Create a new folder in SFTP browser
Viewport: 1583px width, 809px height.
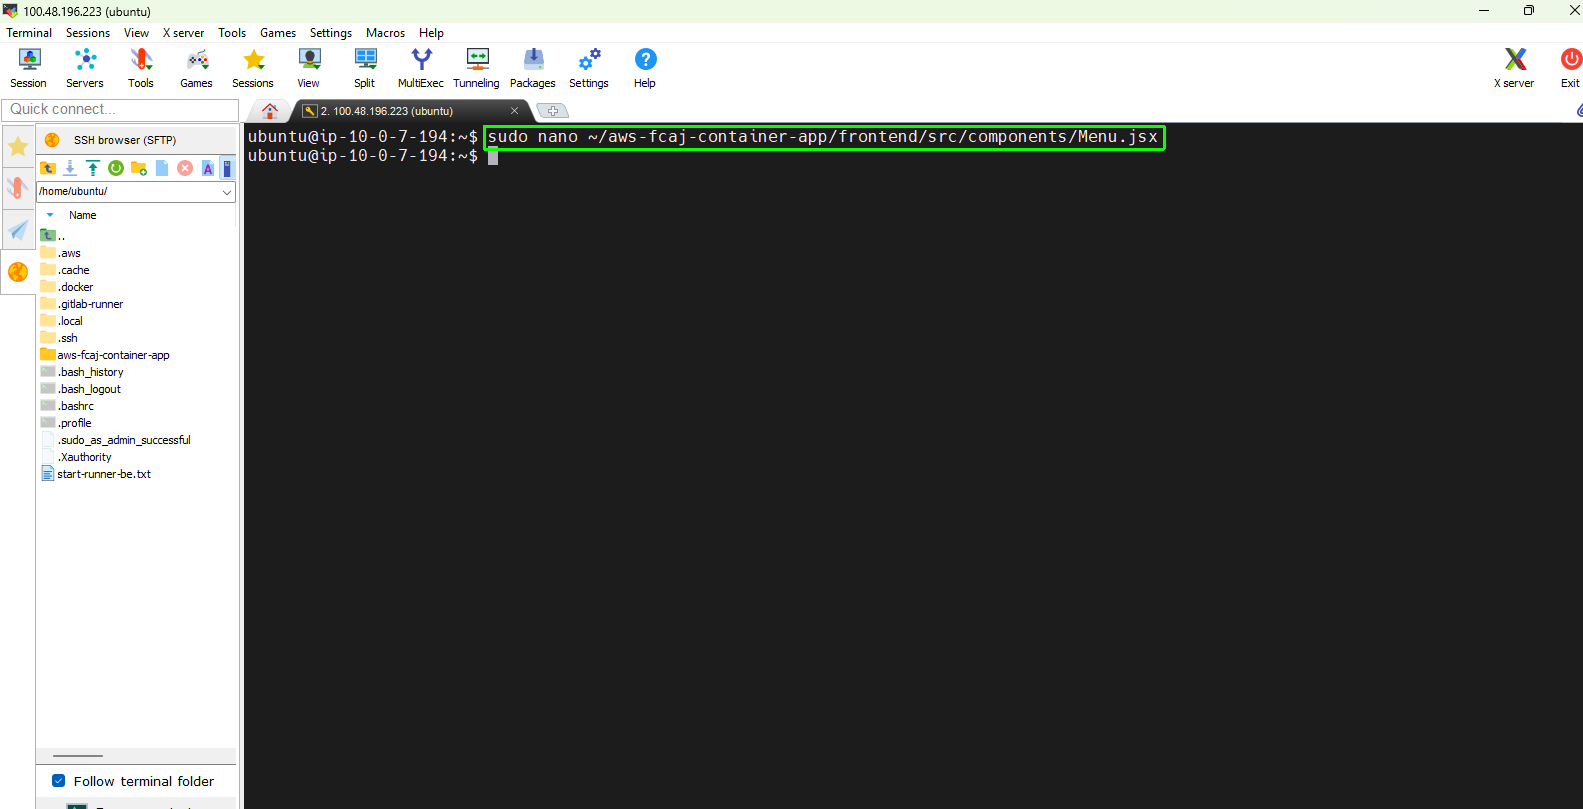click(139, 168)
